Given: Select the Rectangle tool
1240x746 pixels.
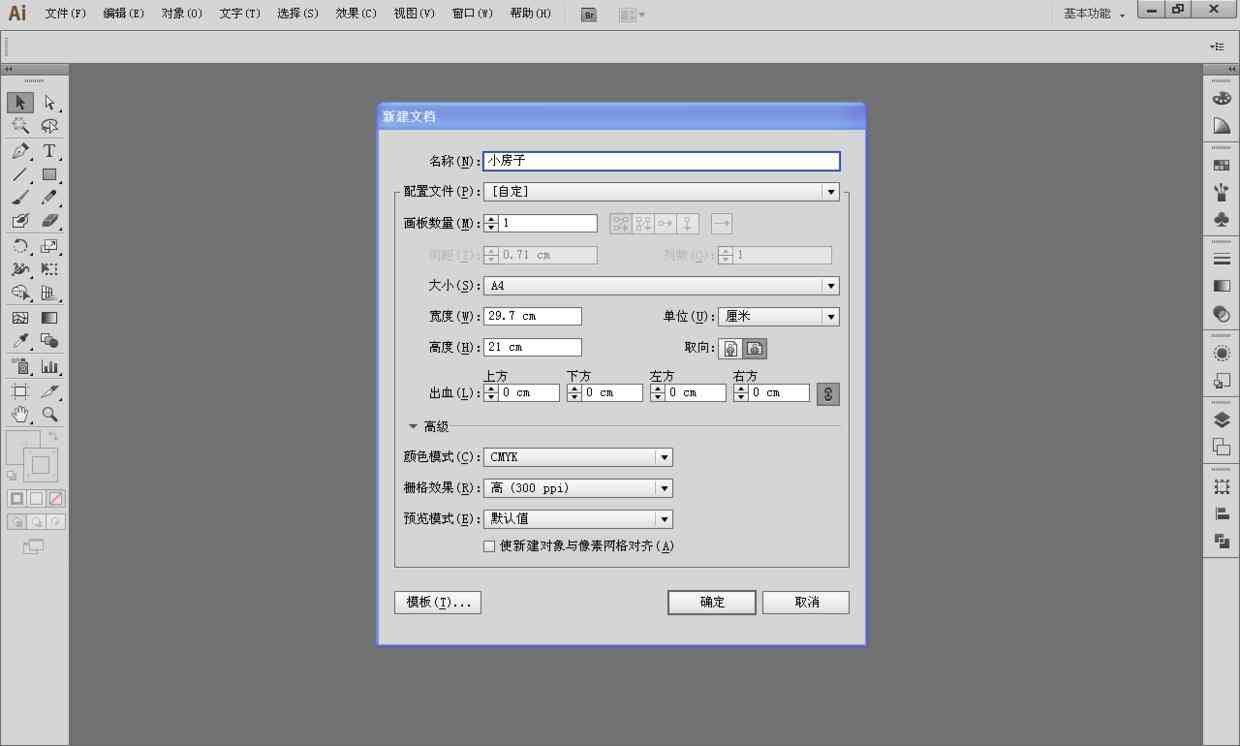Looking at the screenshot, I should (50, 174).
